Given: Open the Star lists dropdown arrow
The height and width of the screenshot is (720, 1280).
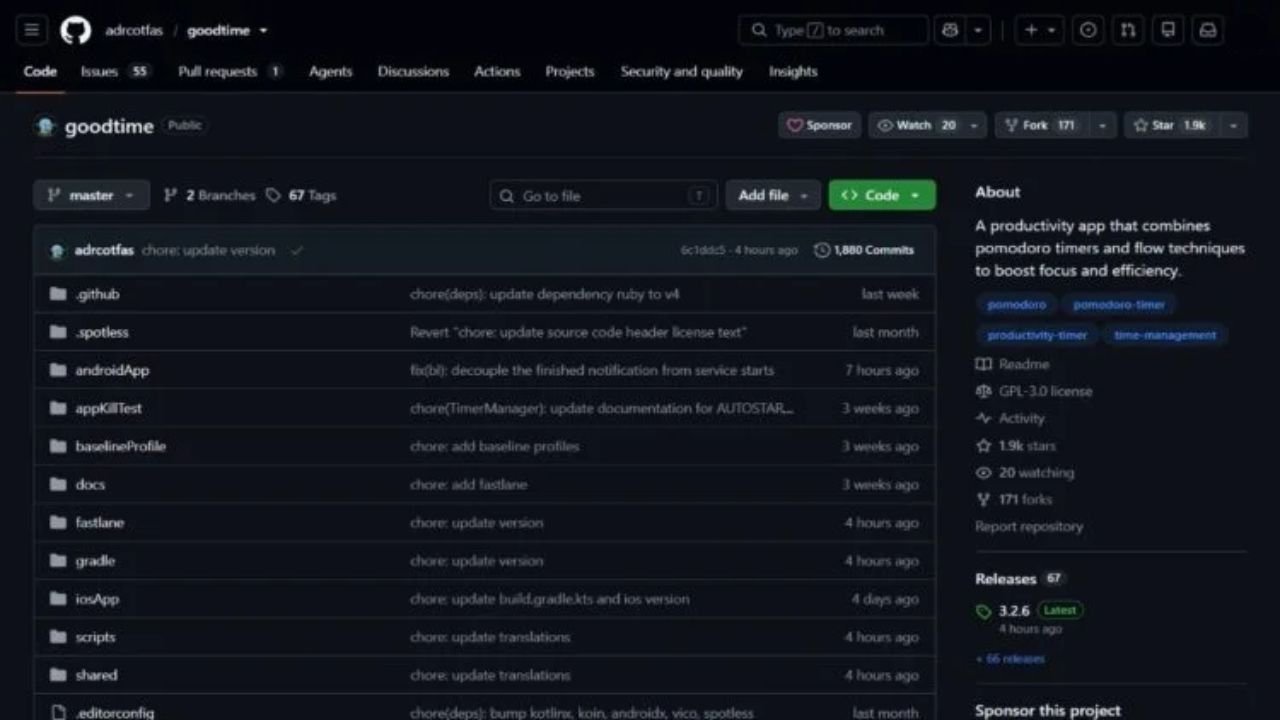Looking at the screenshot, I should coord(1234,125).
